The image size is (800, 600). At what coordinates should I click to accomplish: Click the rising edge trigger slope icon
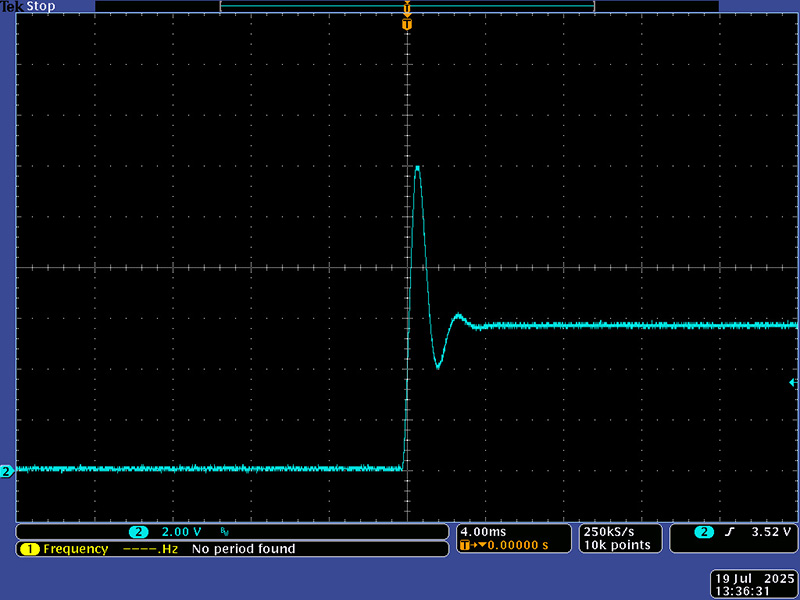[729, 532]
